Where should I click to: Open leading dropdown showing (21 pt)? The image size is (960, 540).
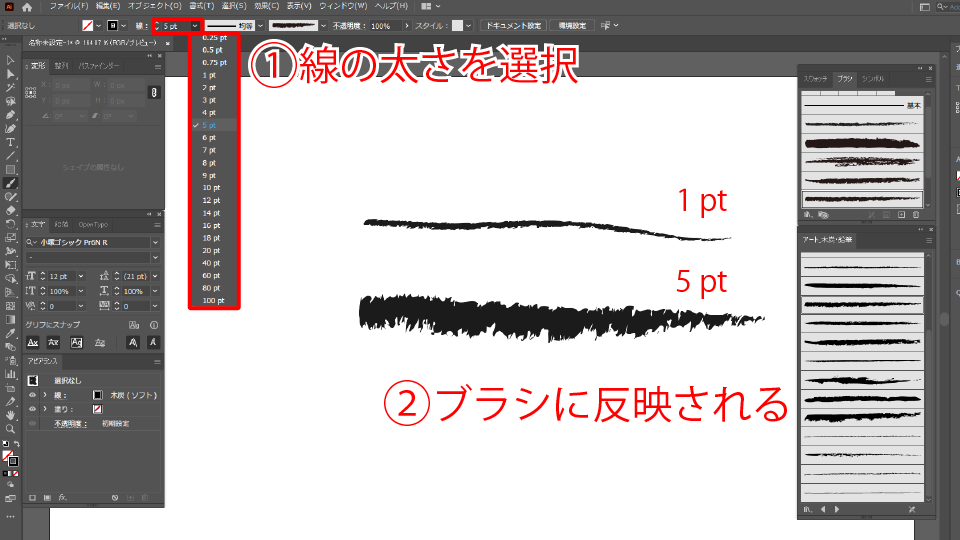point(155,276)
